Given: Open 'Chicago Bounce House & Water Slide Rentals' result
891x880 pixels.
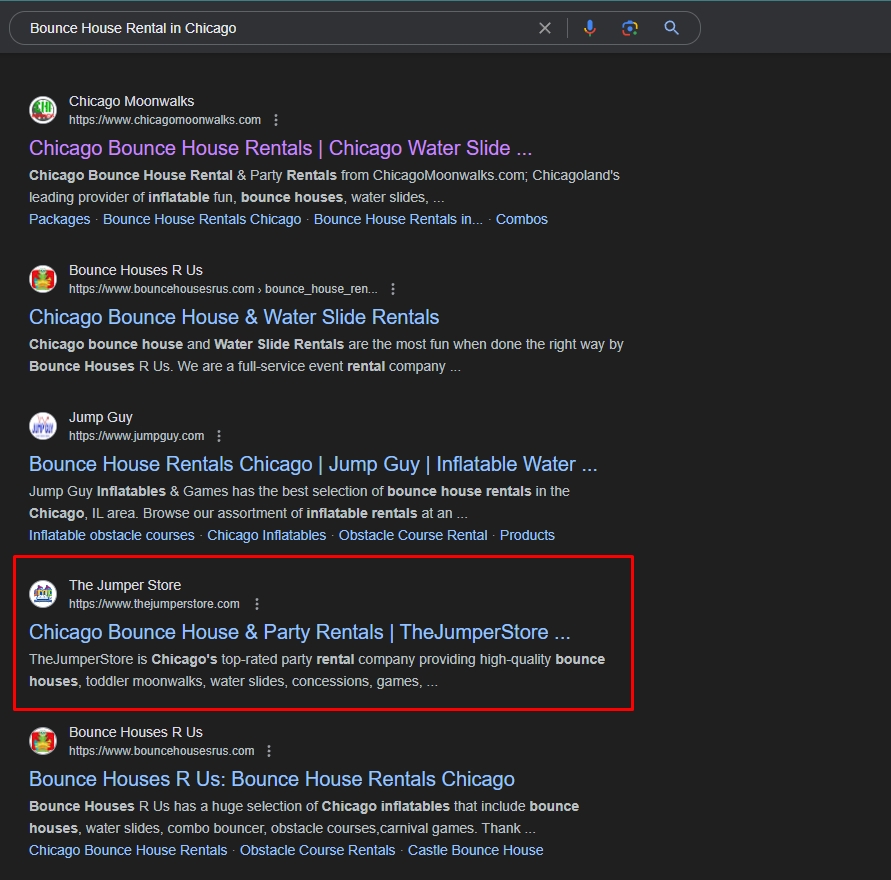Looking at the screenshot, I should tap(234, 317).
